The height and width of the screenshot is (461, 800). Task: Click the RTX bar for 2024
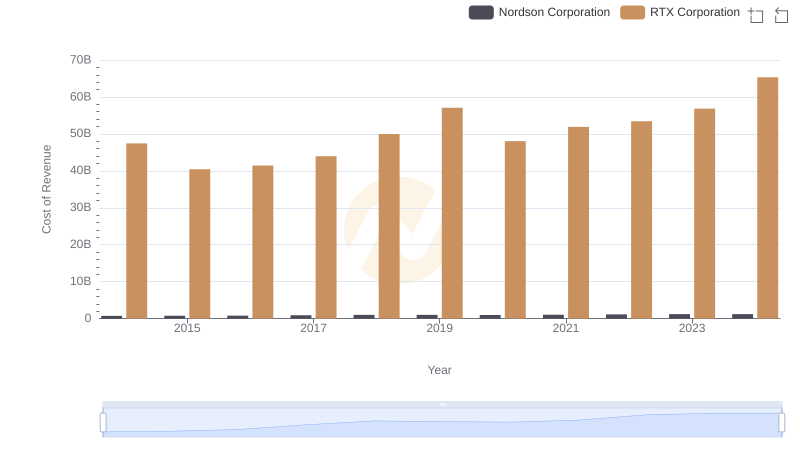767,198
